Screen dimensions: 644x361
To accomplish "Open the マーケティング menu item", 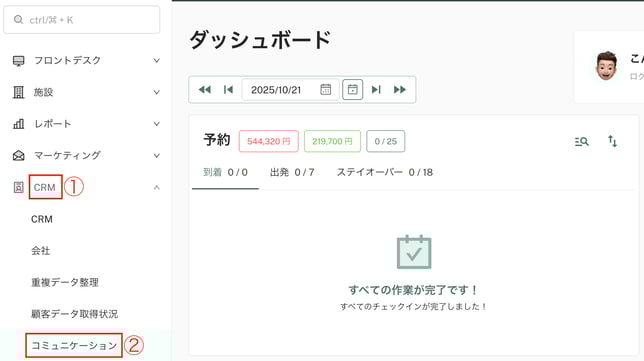I will [x=67, y=155].
